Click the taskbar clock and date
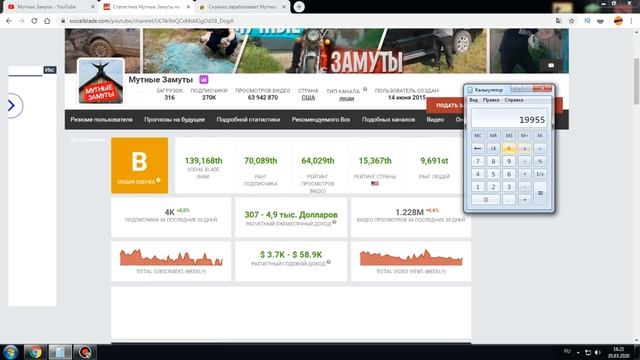The width and height of the screenshot is (640, 360). click(618, 352)
